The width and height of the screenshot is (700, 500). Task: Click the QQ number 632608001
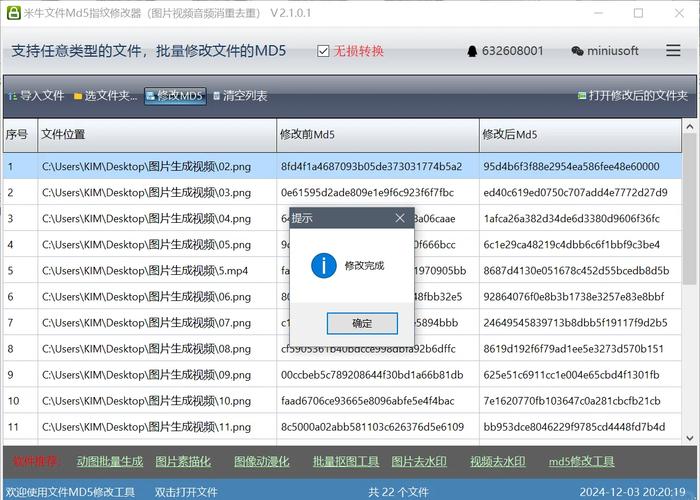512,51
